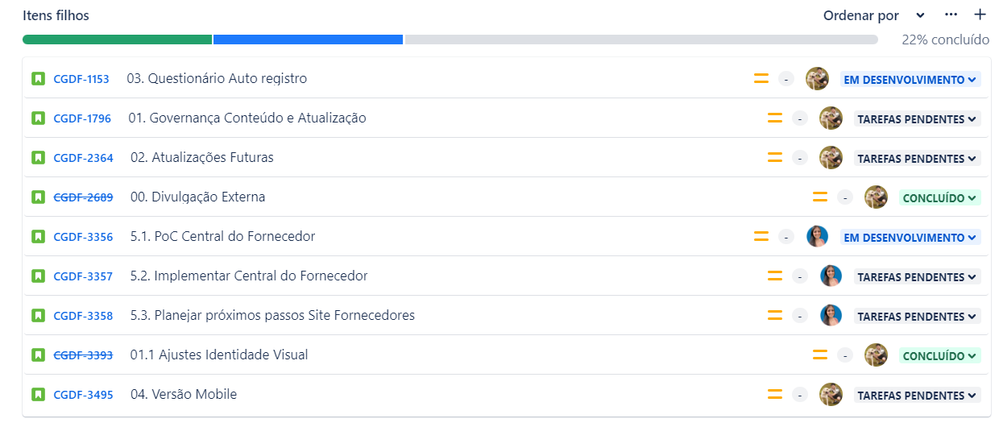Click assignee avatar on PoC Central do Fornecedor

(x=817, y=236)
